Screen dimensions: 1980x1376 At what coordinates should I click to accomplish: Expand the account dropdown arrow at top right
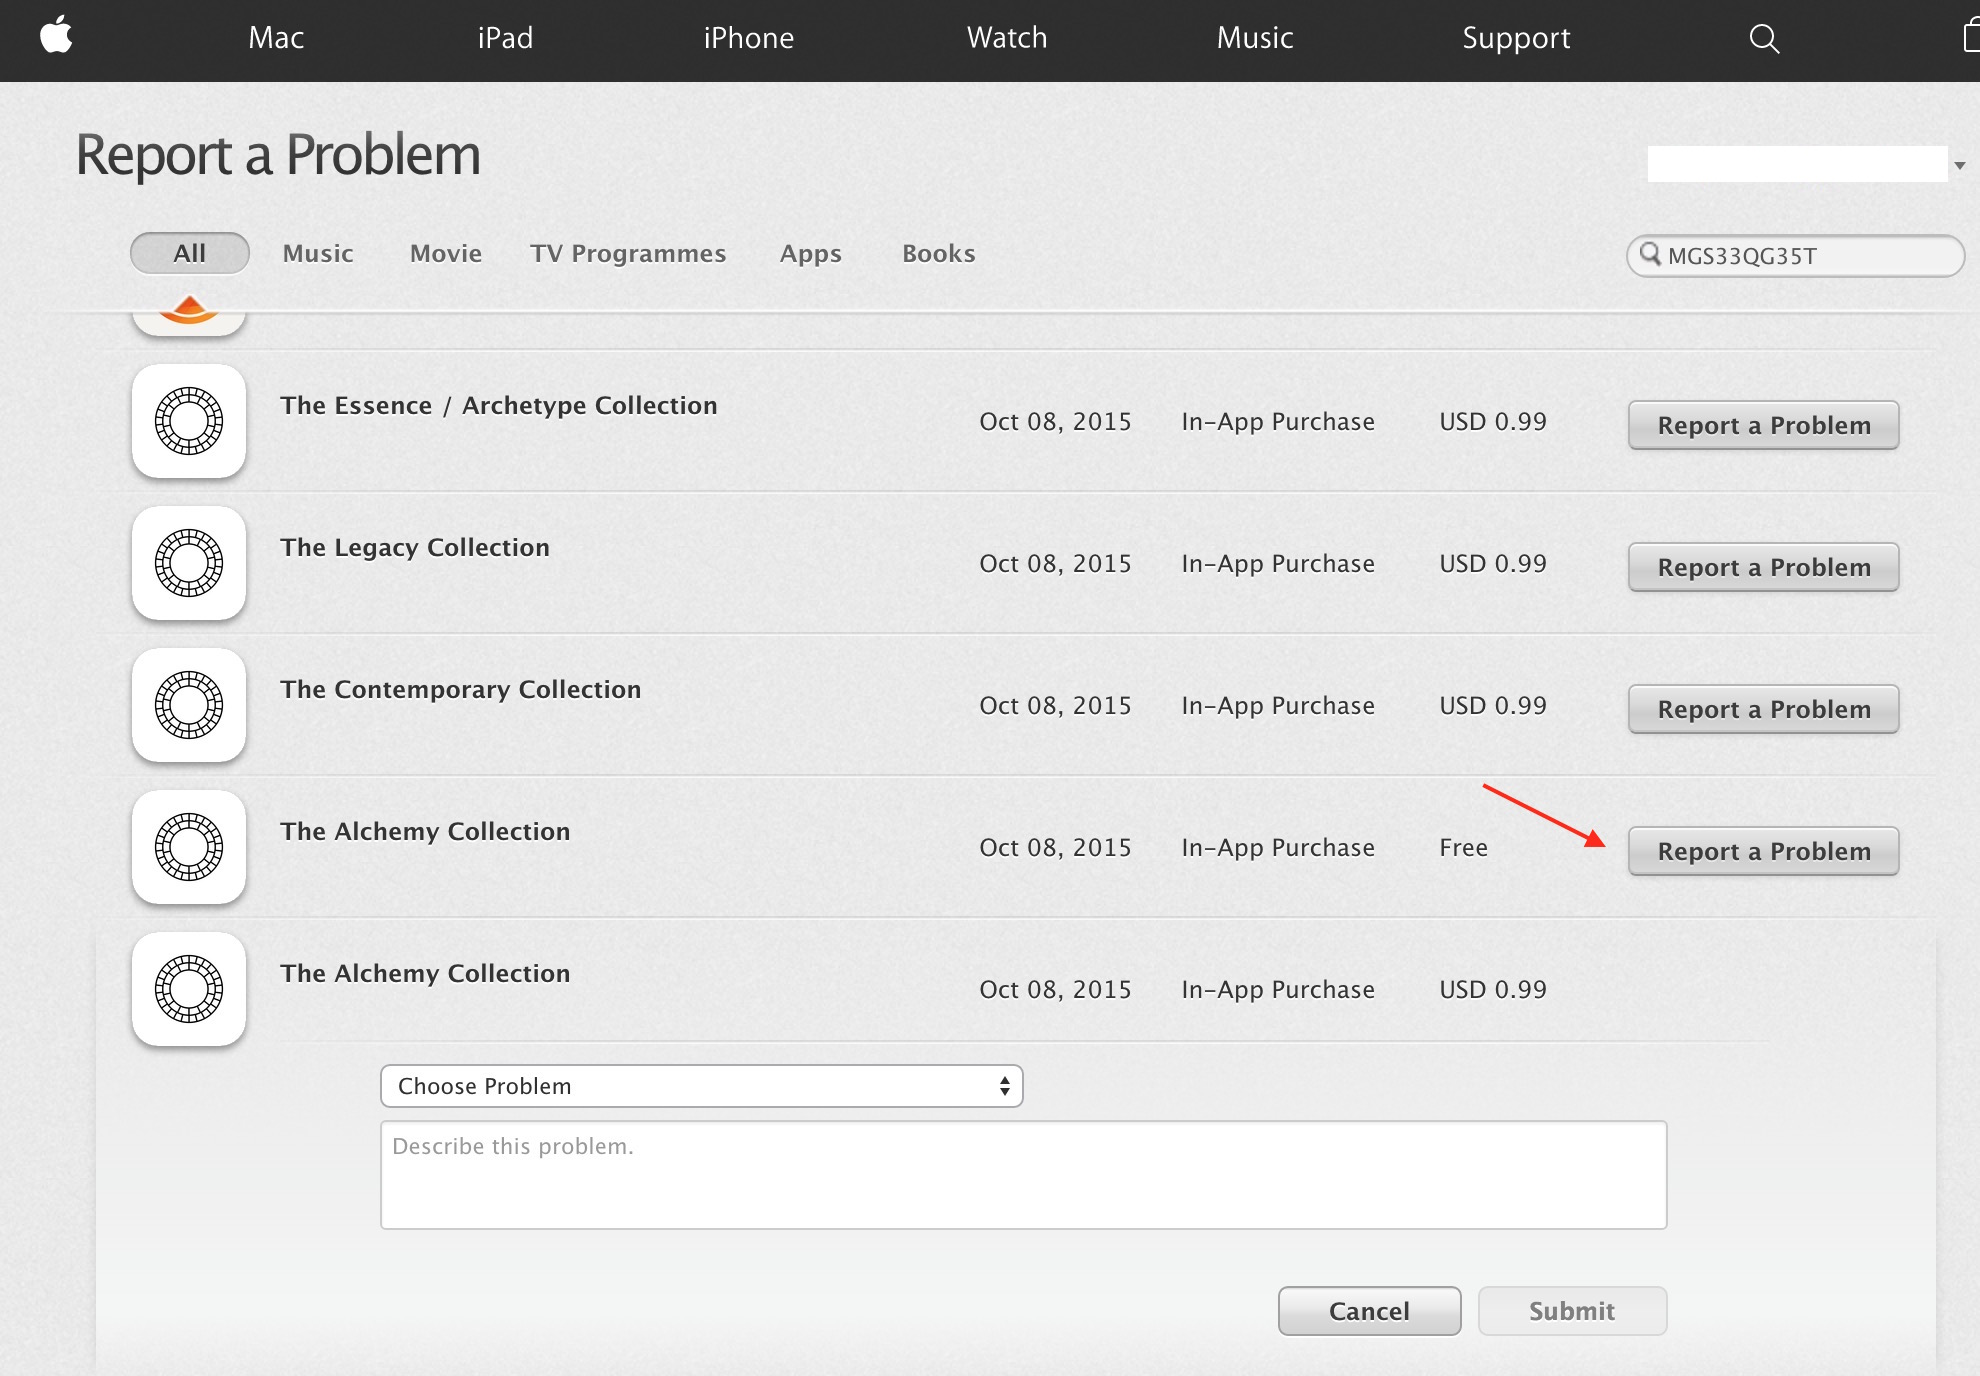[1960, 166]
